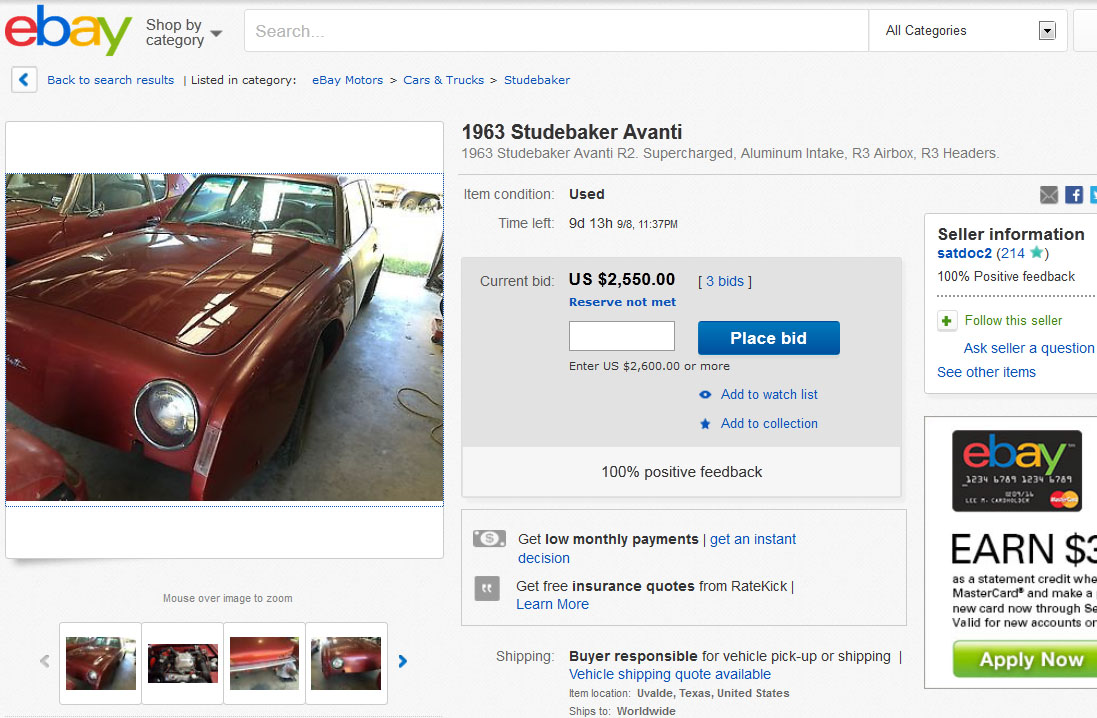
Task: Go to Studebaker category breadcrumb
Action: 537,80
